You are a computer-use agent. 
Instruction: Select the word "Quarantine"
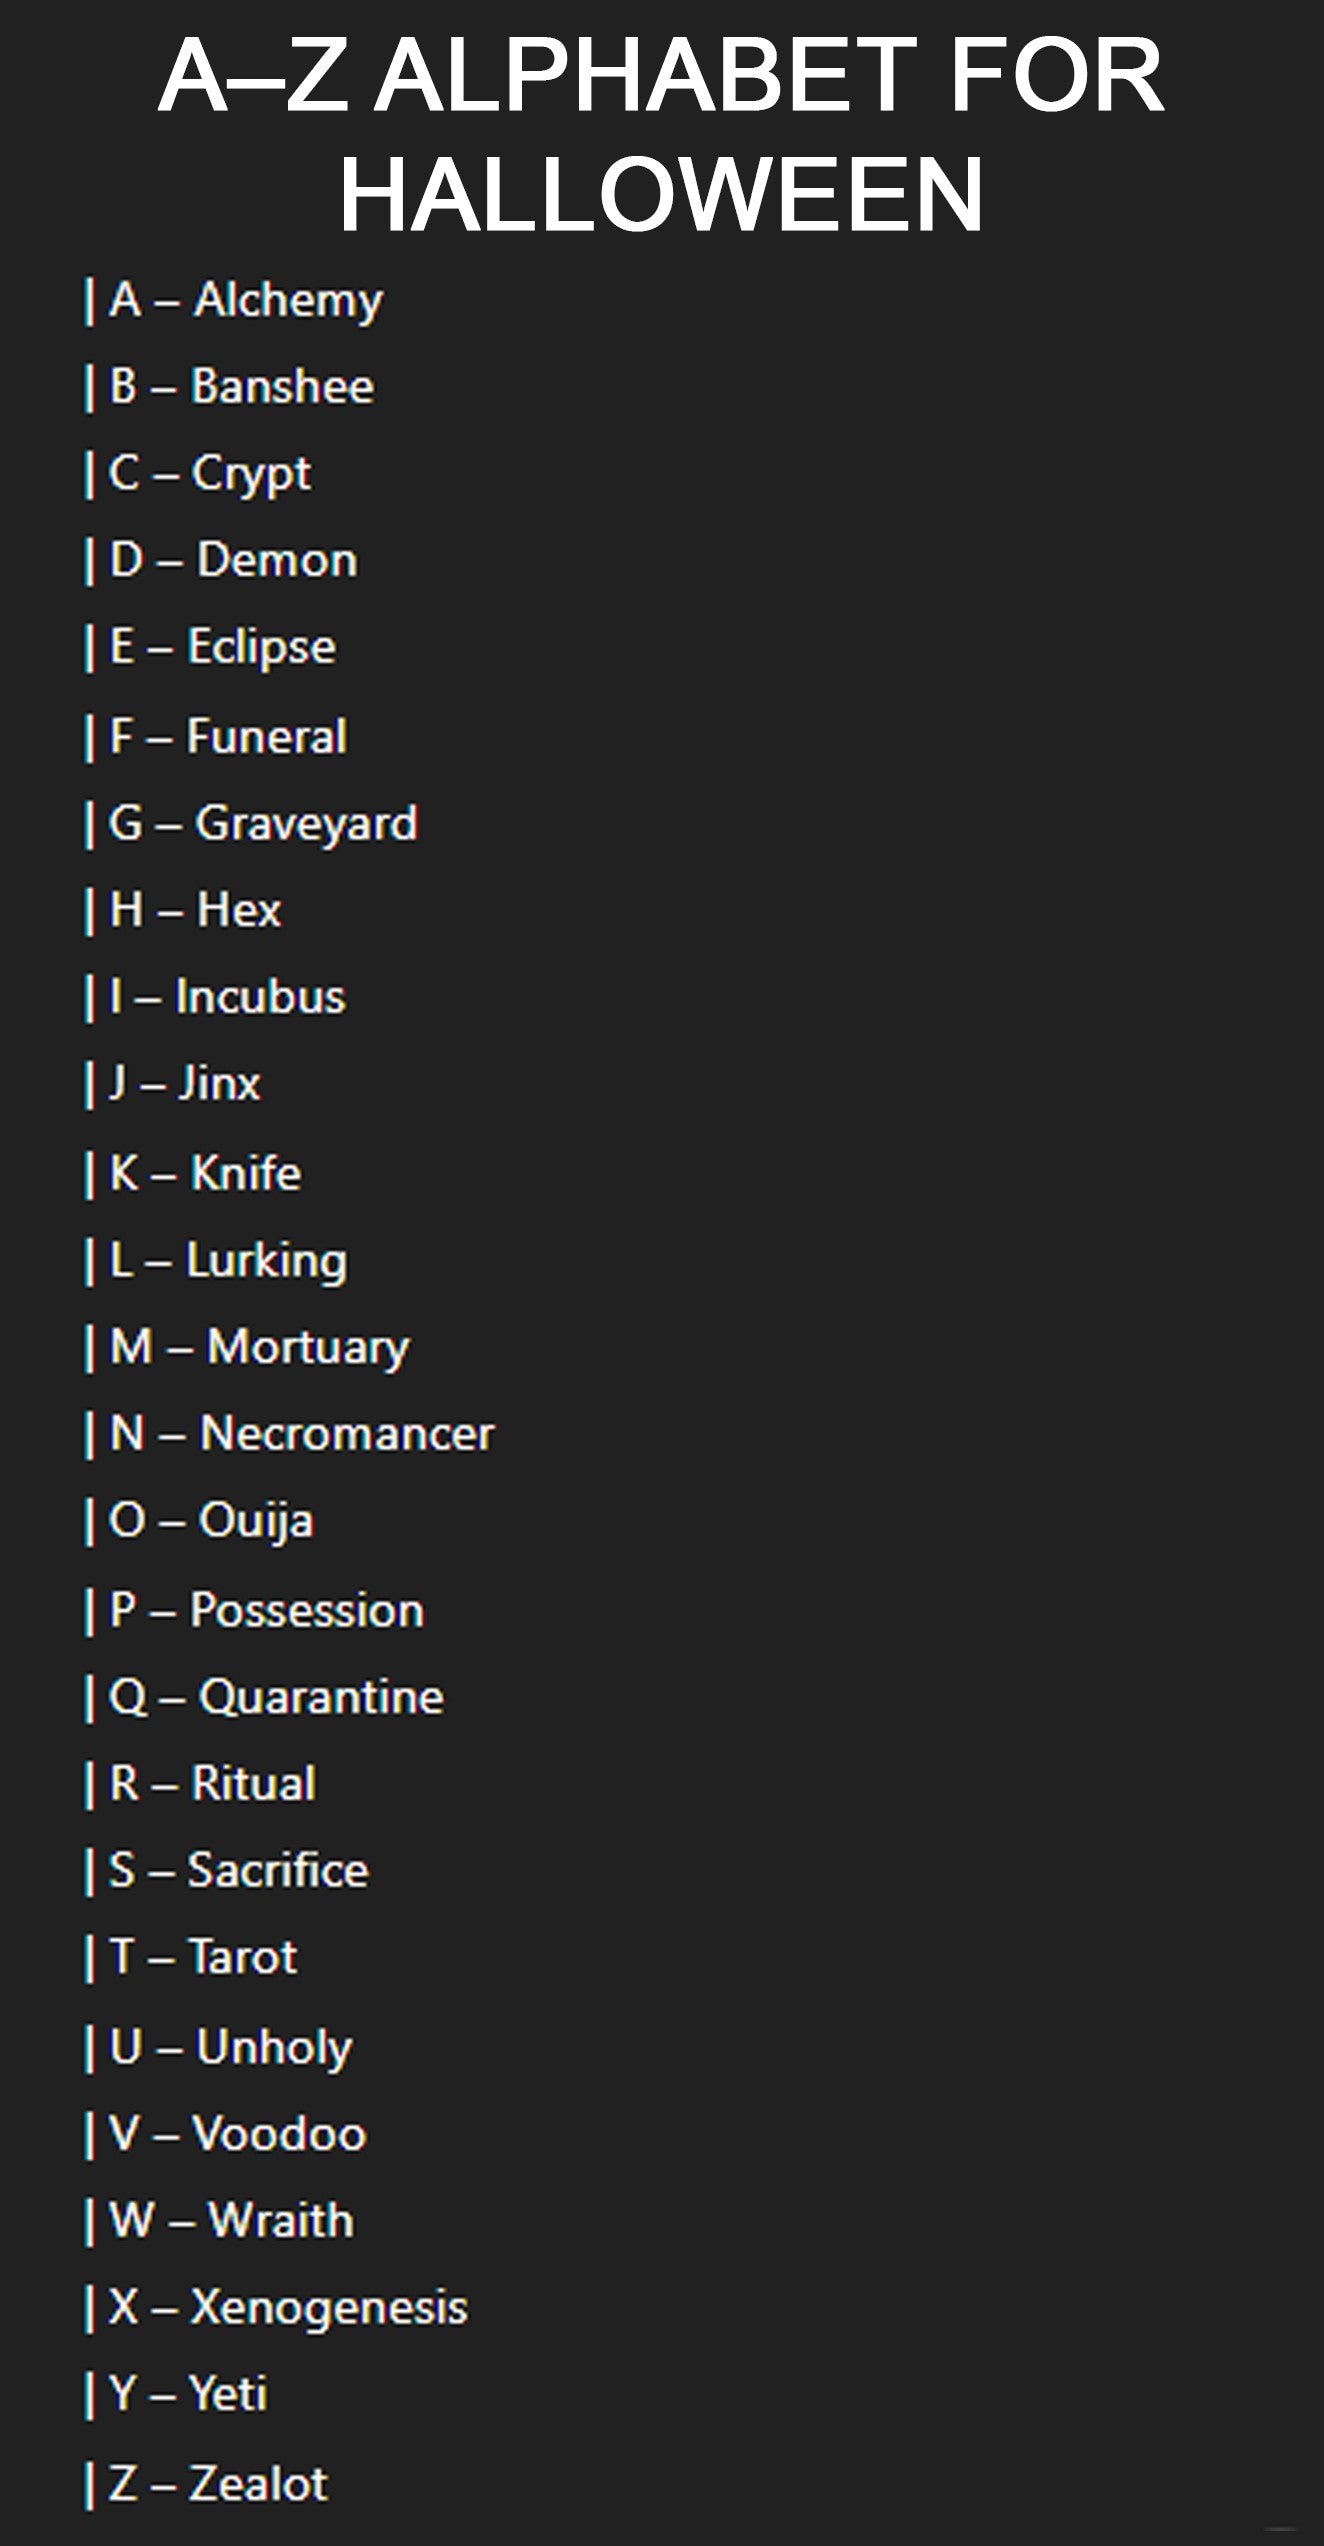[x=321, y=1697]
